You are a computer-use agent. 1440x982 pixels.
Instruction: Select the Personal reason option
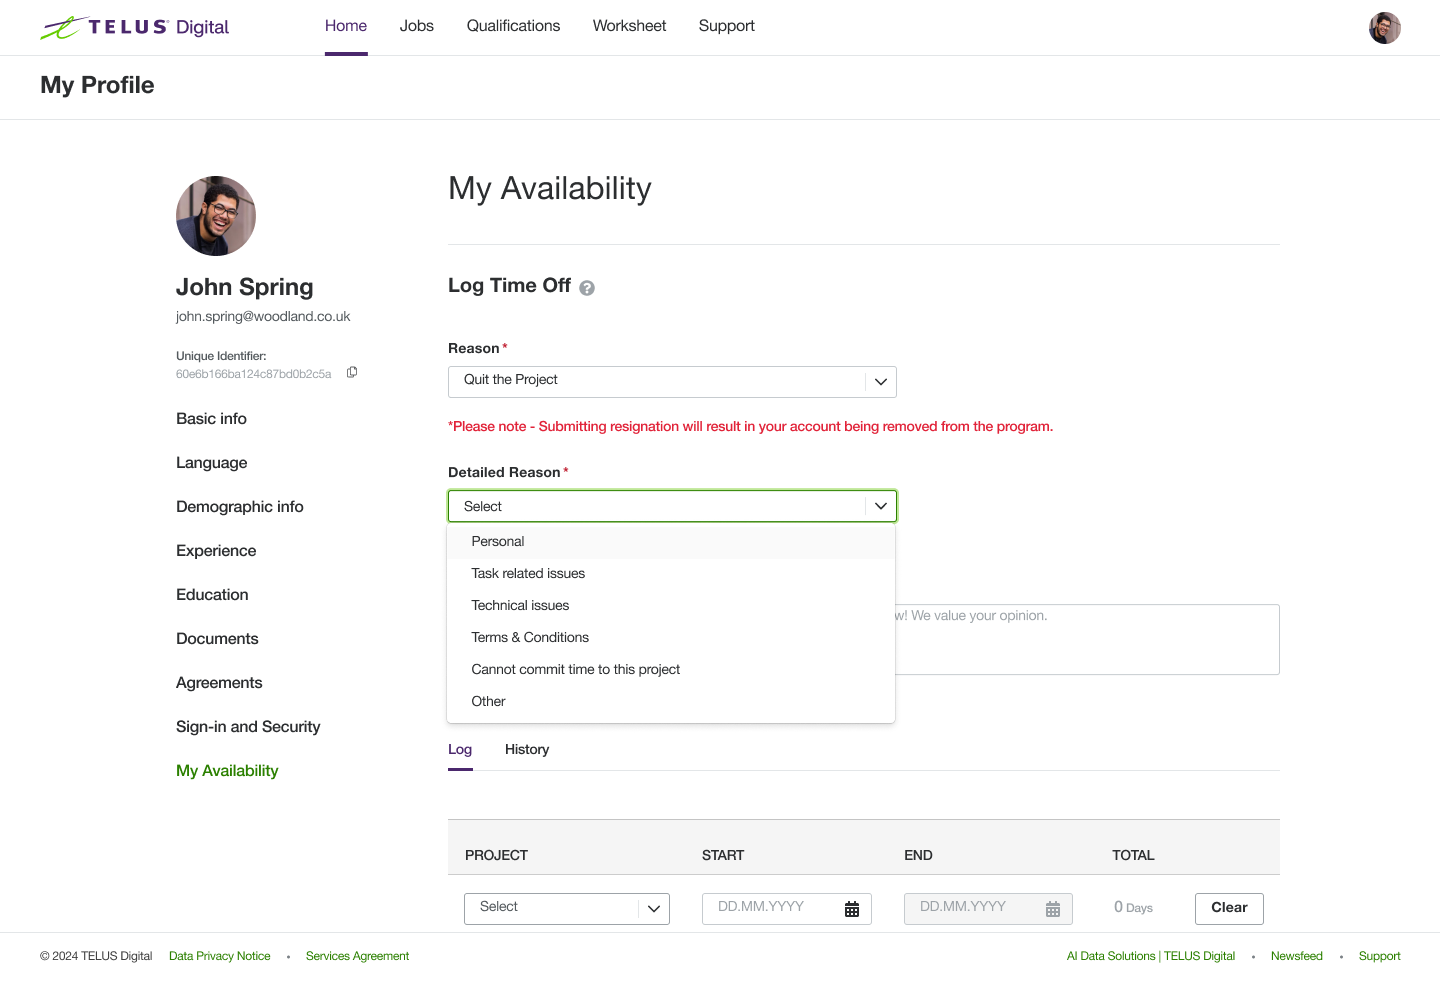(497, 541)
